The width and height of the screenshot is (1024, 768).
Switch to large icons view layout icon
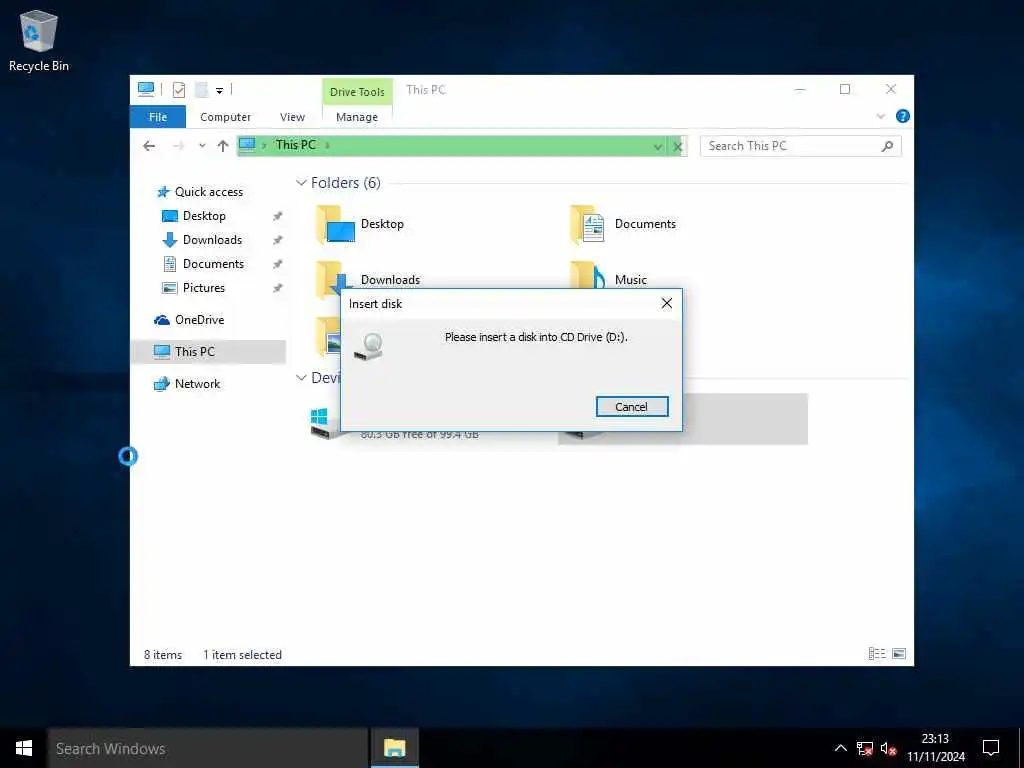(899, 654)
